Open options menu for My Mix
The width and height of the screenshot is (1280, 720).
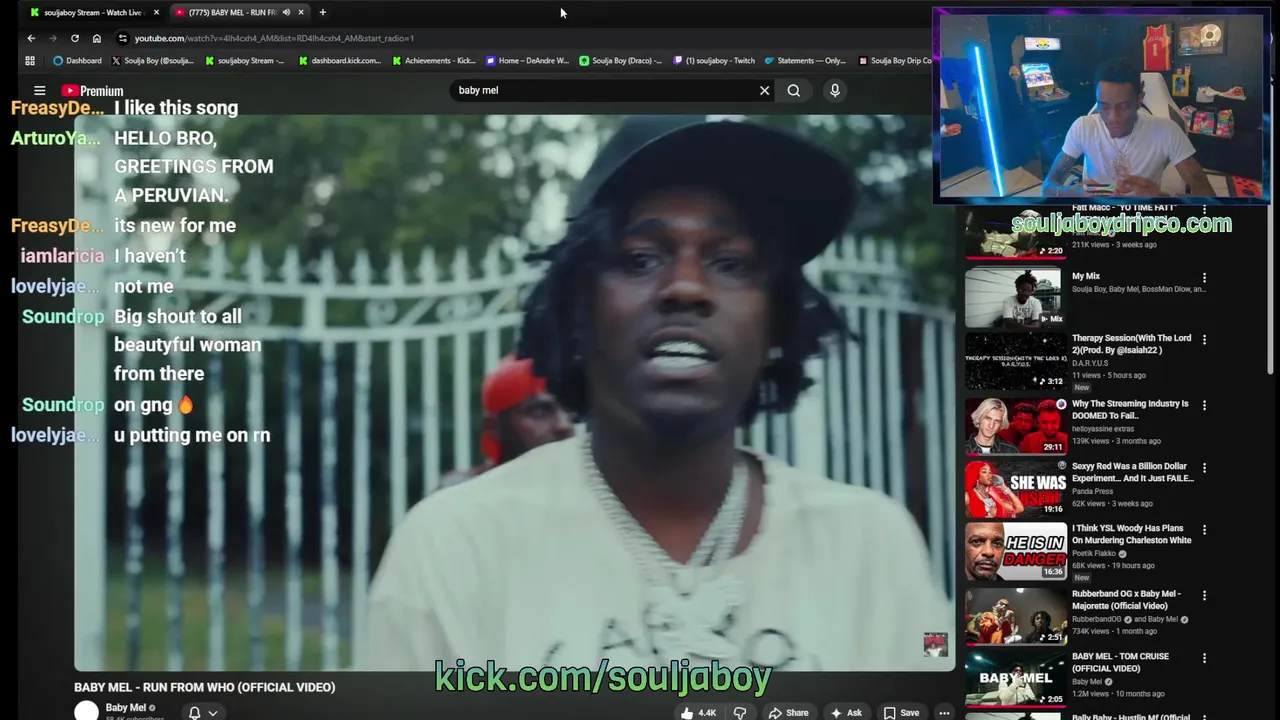coord(1204,278)
